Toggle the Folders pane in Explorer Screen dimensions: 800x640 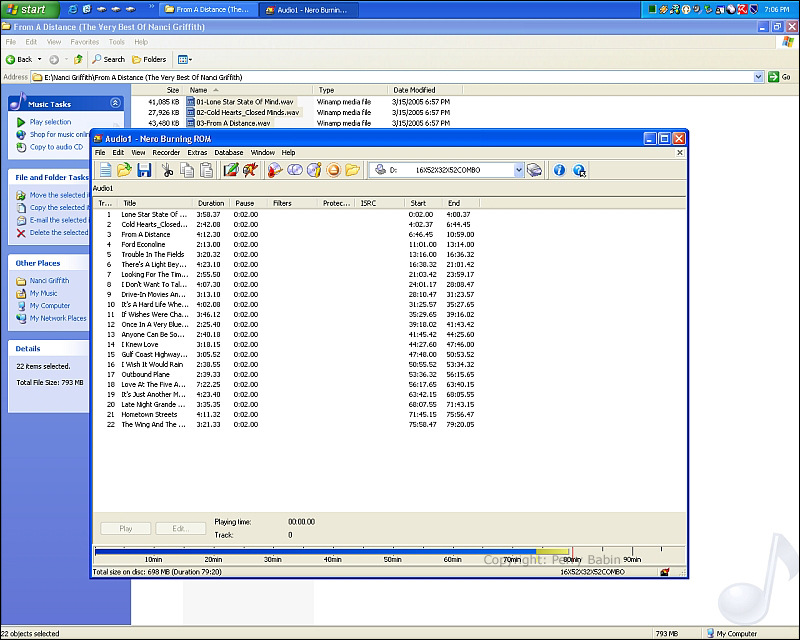pos(149,60)
